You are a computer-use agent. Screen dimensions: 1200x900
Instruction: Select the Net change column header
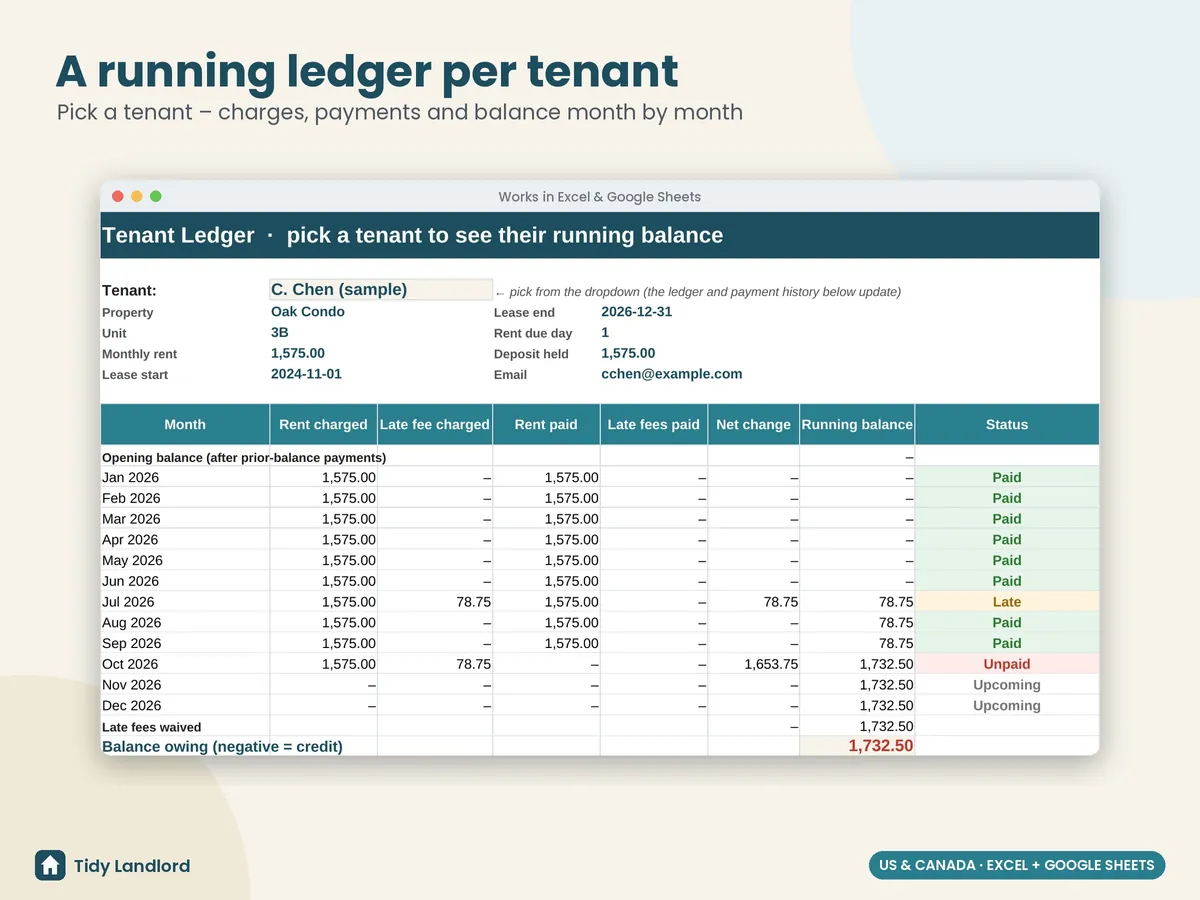pyautogui.click(x=753, y=424)
